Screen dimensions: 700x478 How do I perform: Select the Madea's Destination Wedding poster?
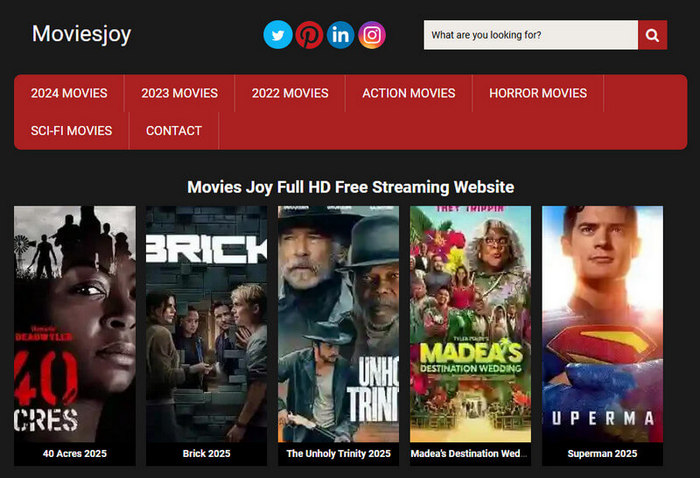[x=471, y=324]
